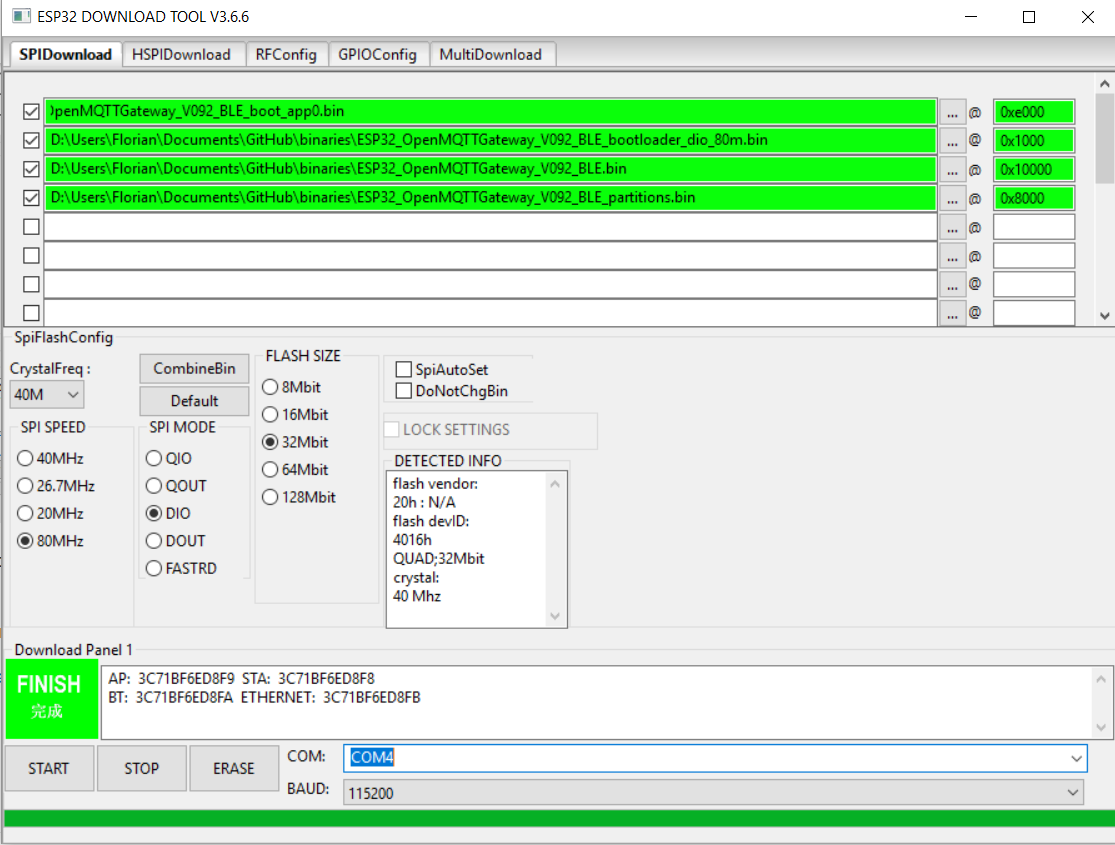The image size is (1115, 845).
Task: Open the CrystalFreq dropdown
Action: [75, 395]
